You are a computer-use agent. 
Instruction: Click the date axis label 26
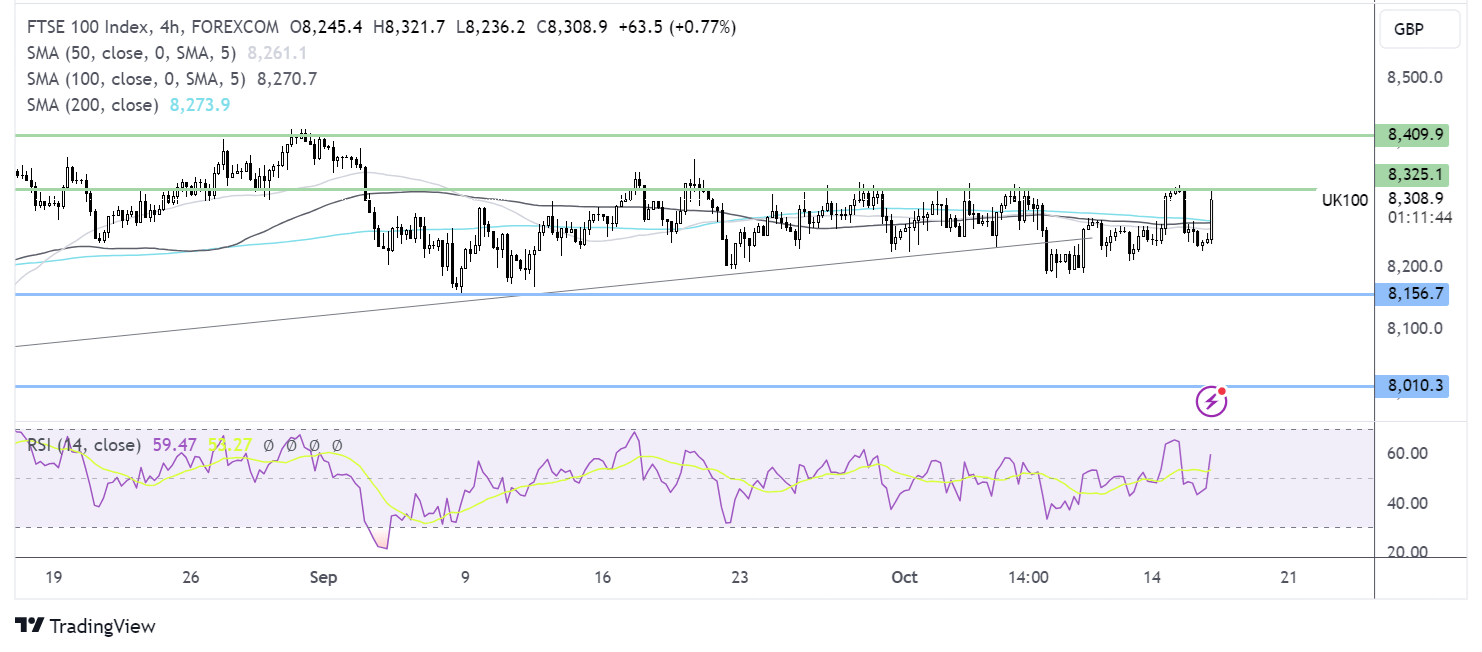pyautogui.click(x=192, y=577)
